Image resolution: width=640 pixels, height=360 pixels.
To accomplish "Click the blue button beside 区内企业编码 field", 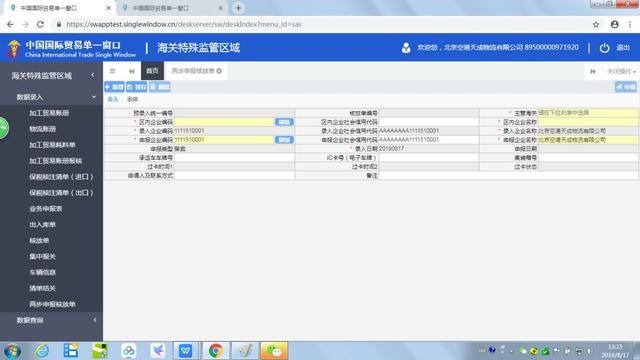I will pyautogui.click(x=284, y=122).
